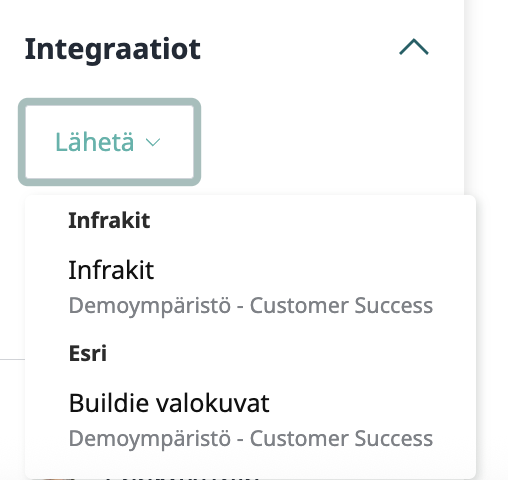Click the teal upward arrow icon
This screenshot has width=508, height=480.
(x=414, y=47)
